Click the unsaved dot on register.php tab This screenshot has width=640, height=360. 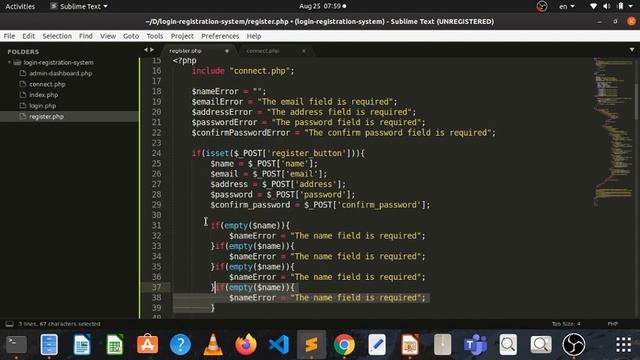click(x=227, y=51)
